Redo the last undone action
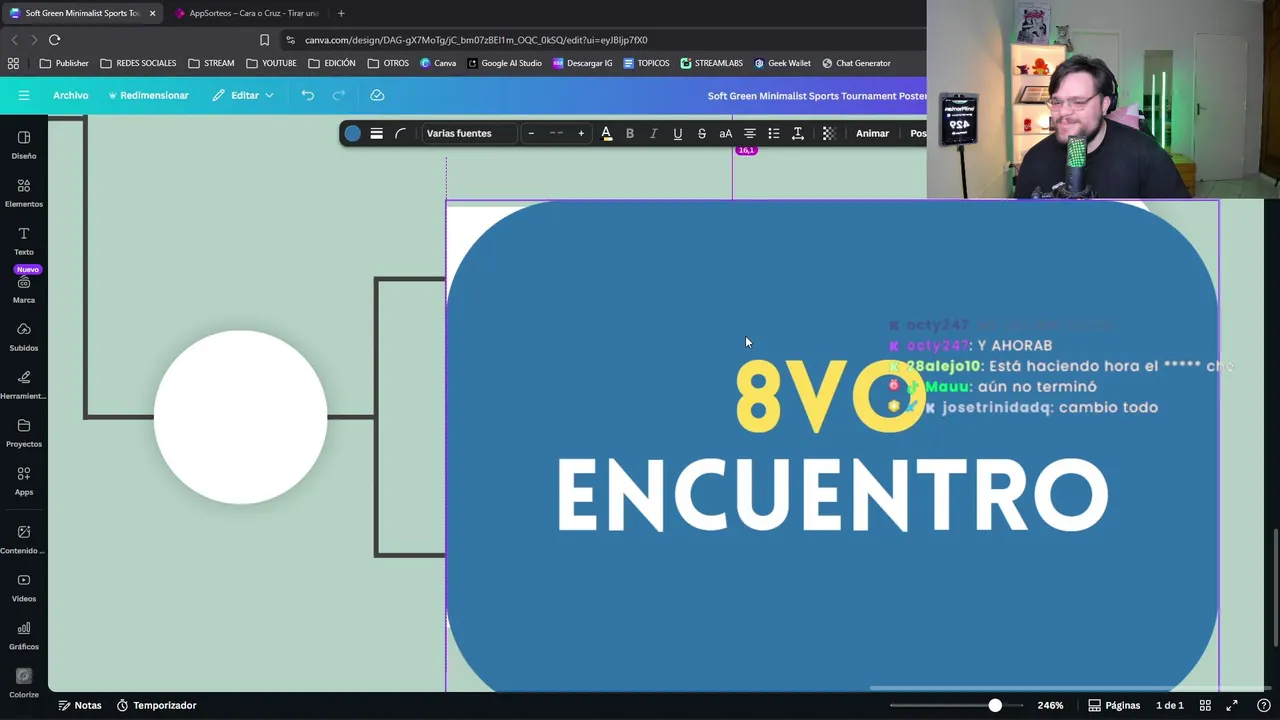The height and width of the screenshot is (720, 1280). point(339,95)
